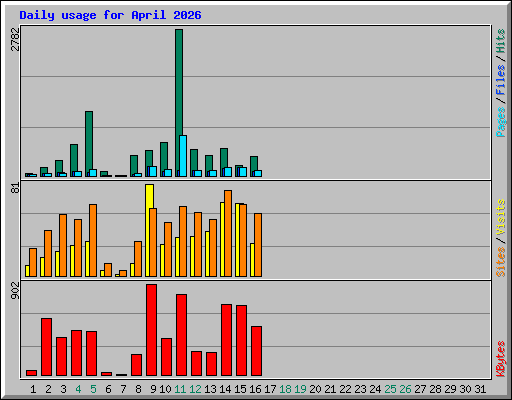
Task: Click the 'Daily usage for April 2026' title
Action: (x=110, y=15)
